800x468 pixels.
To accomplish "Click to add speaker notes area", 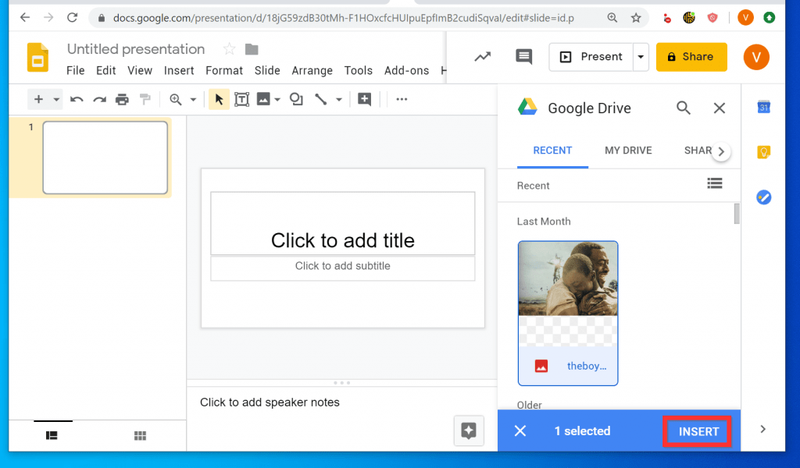I will (269, 402).
